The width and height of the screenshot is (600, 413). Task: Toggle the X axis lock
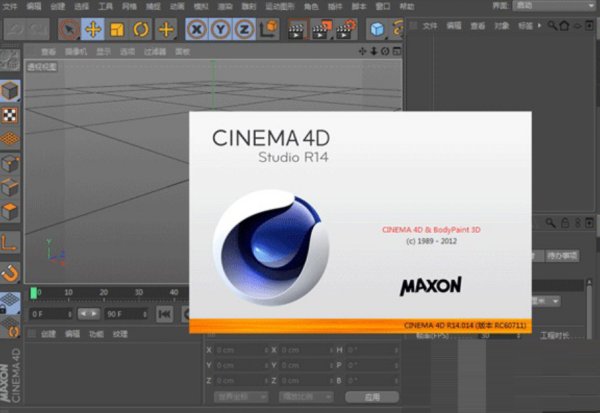[x=197, y=29]
